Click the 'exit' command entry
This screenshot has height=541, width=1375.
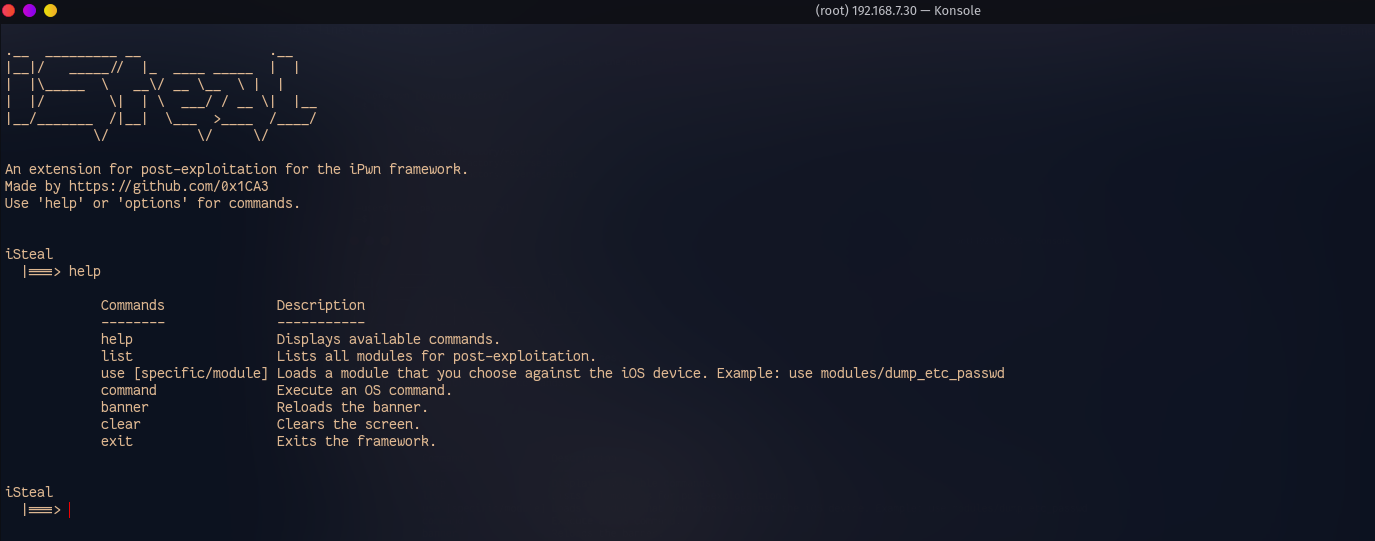point(117,441)
